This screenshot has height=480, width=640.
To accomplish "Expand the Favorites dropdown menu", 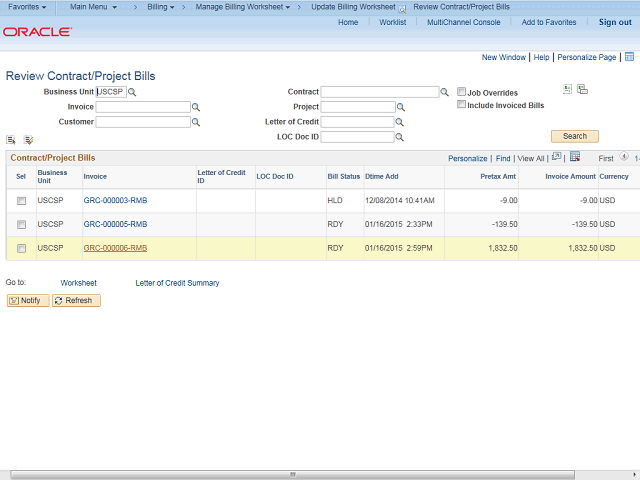I will 27,7.
